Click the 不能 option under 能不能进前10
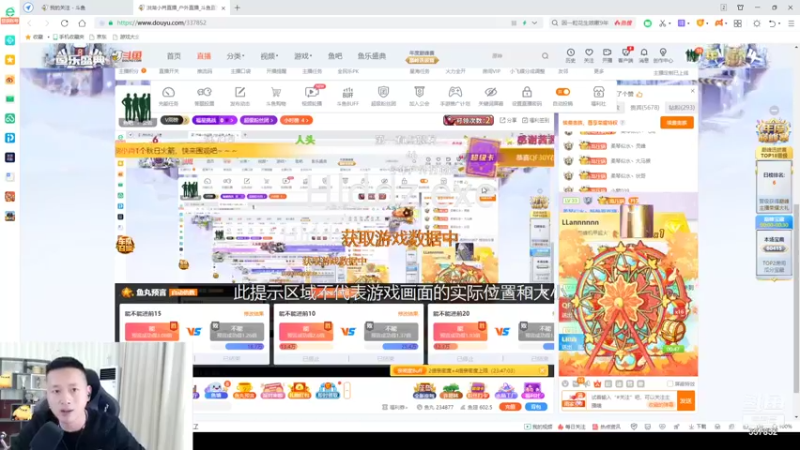 [391, 331]
